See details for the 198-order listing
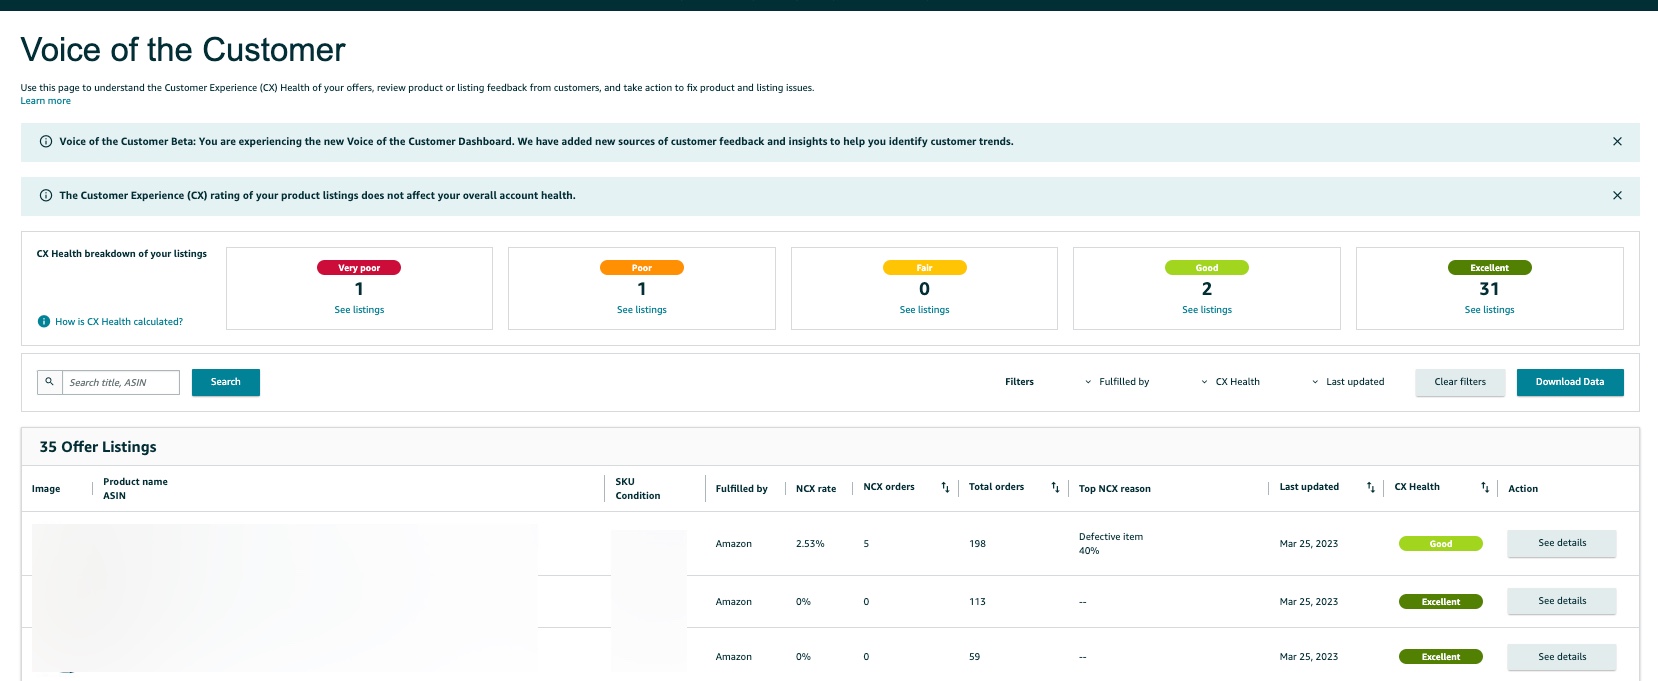 click(1561, 543)
